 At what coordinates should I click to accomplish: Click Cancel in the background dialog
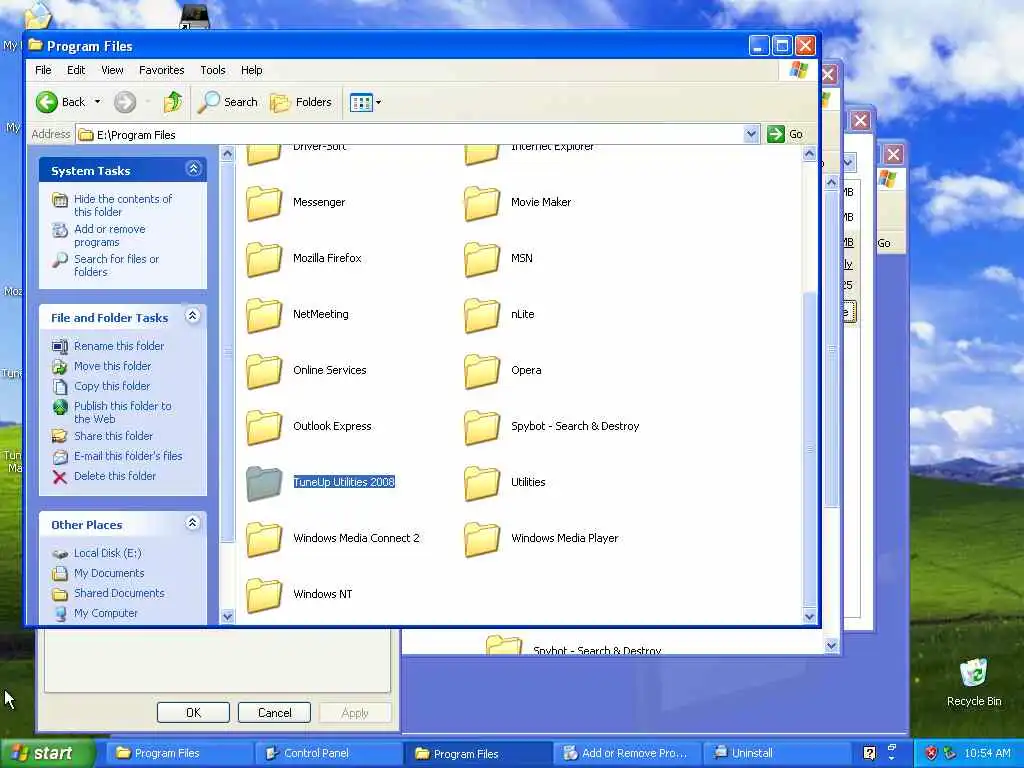[274, 712]
